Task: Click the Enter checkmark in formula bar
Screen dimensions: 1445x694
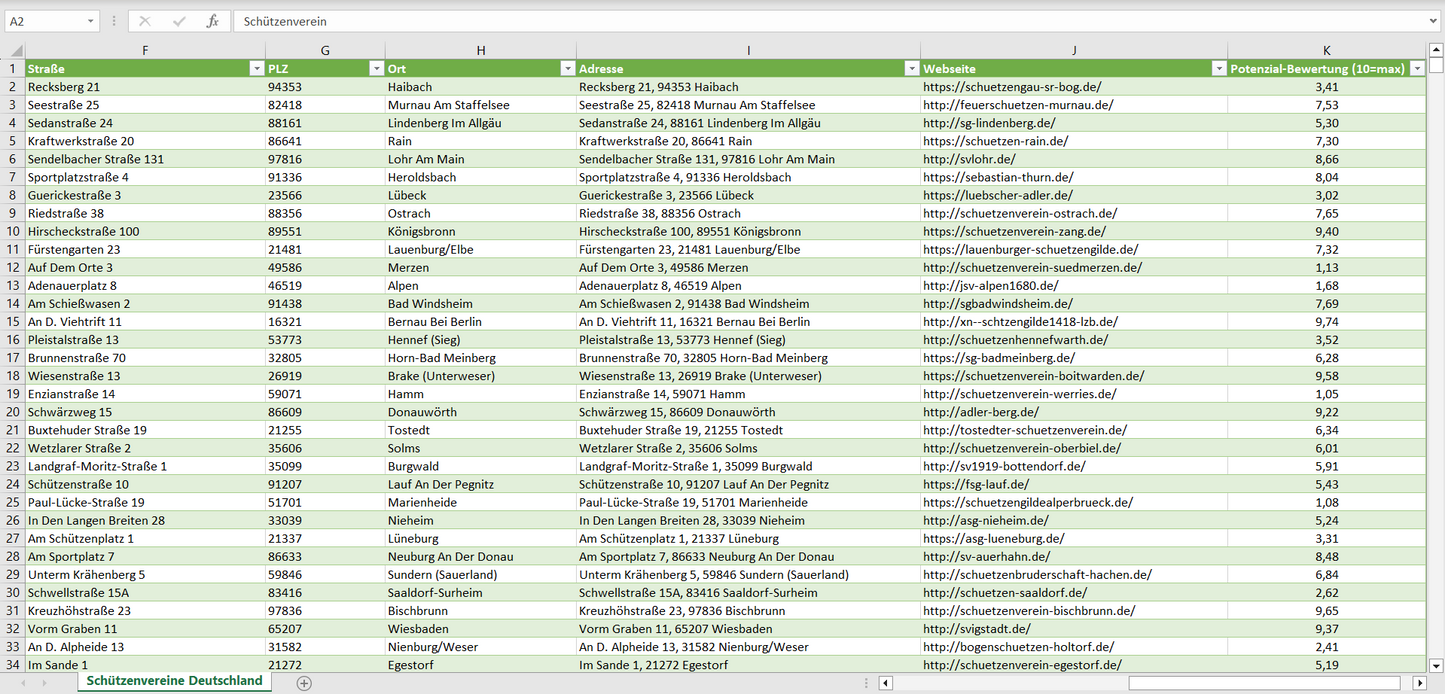Action: coord(179,21)
